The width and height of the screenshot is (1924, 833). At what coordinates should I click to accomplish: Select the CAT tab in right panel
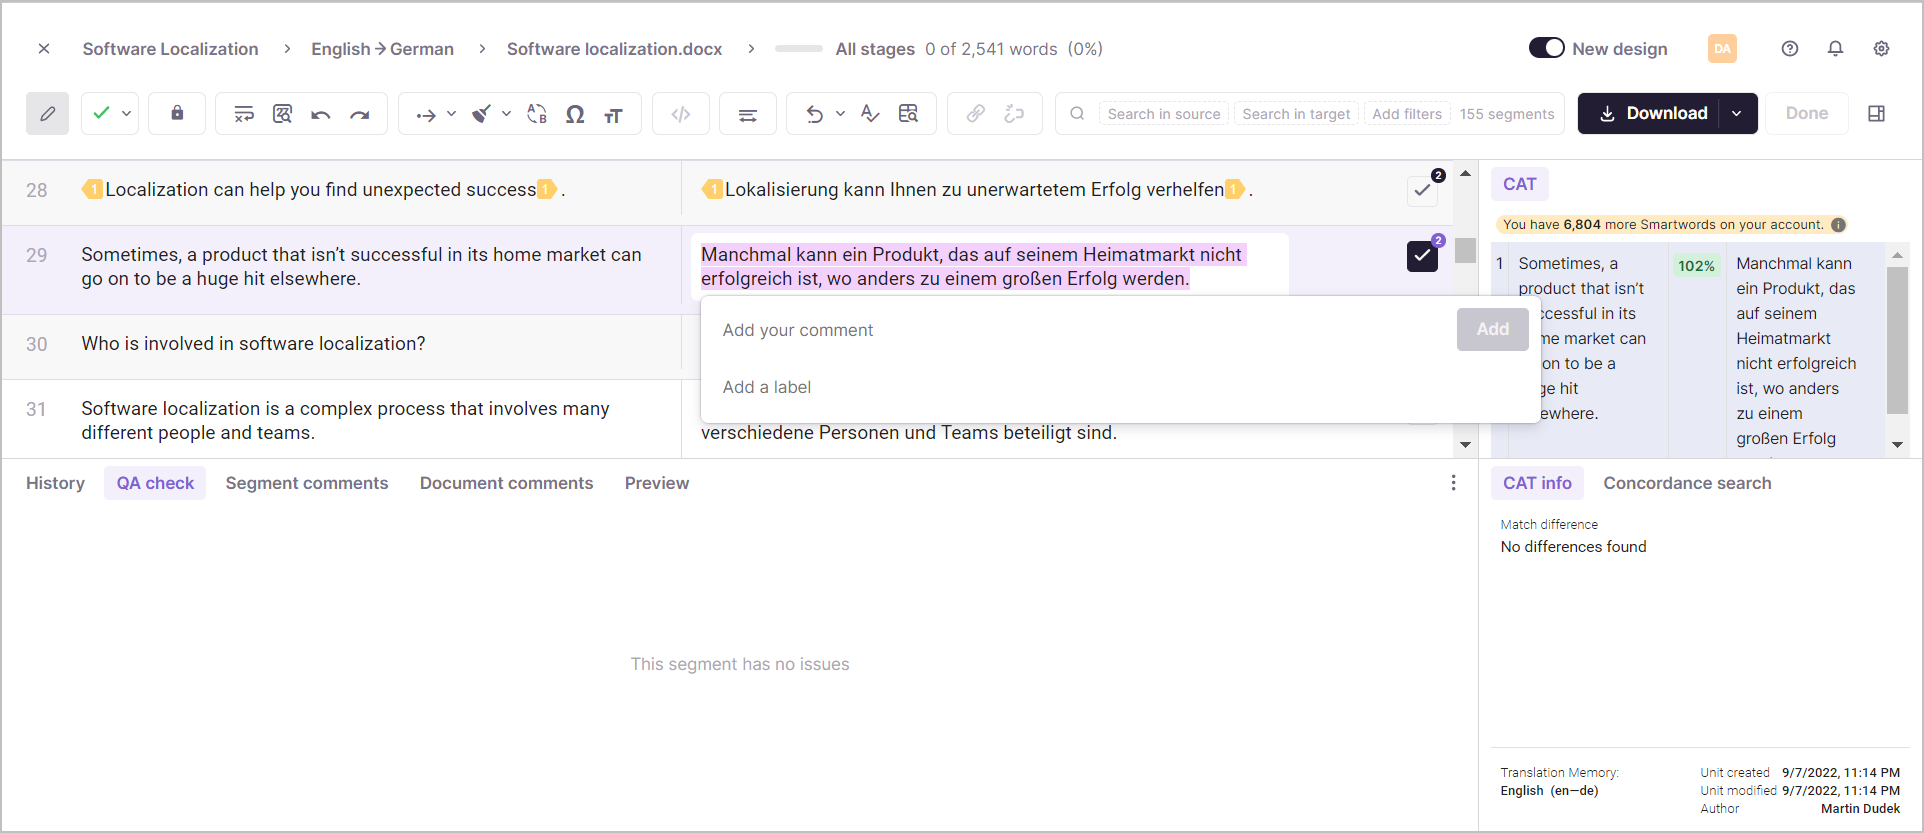point(1519,184)
